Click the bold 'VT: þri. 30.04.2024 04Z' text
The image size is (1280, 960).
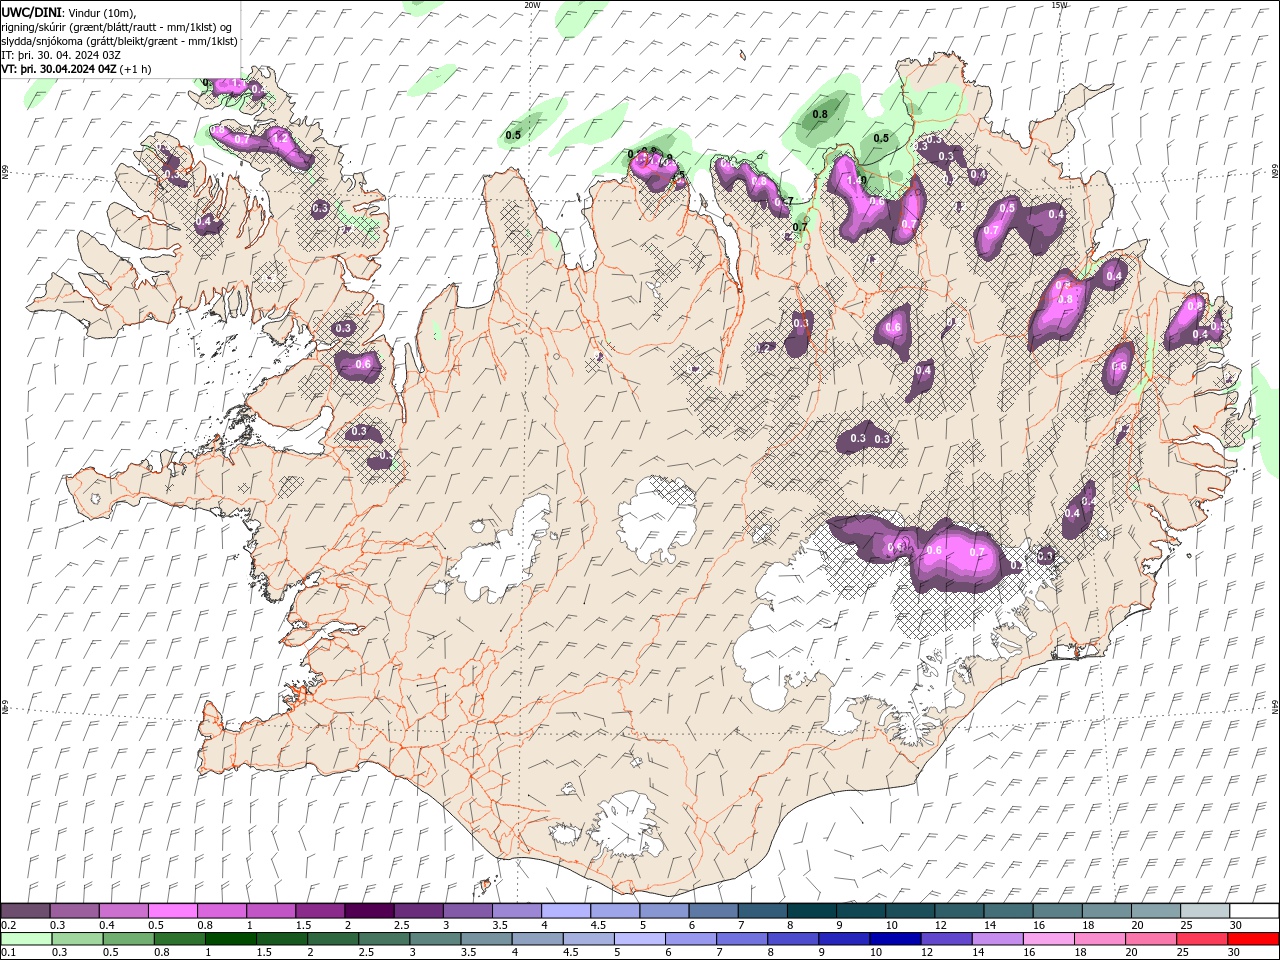click(x=60, y=69)
